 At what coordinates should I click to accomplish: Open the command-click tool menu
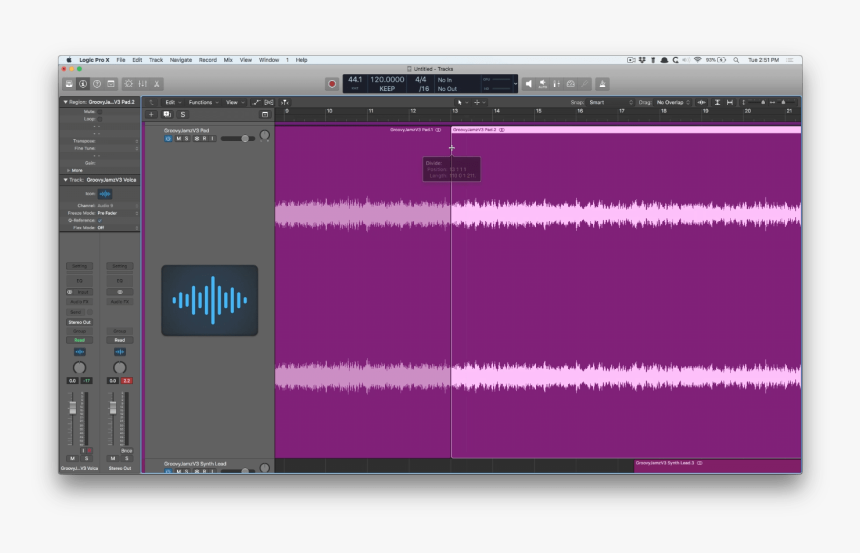(479, 102)
